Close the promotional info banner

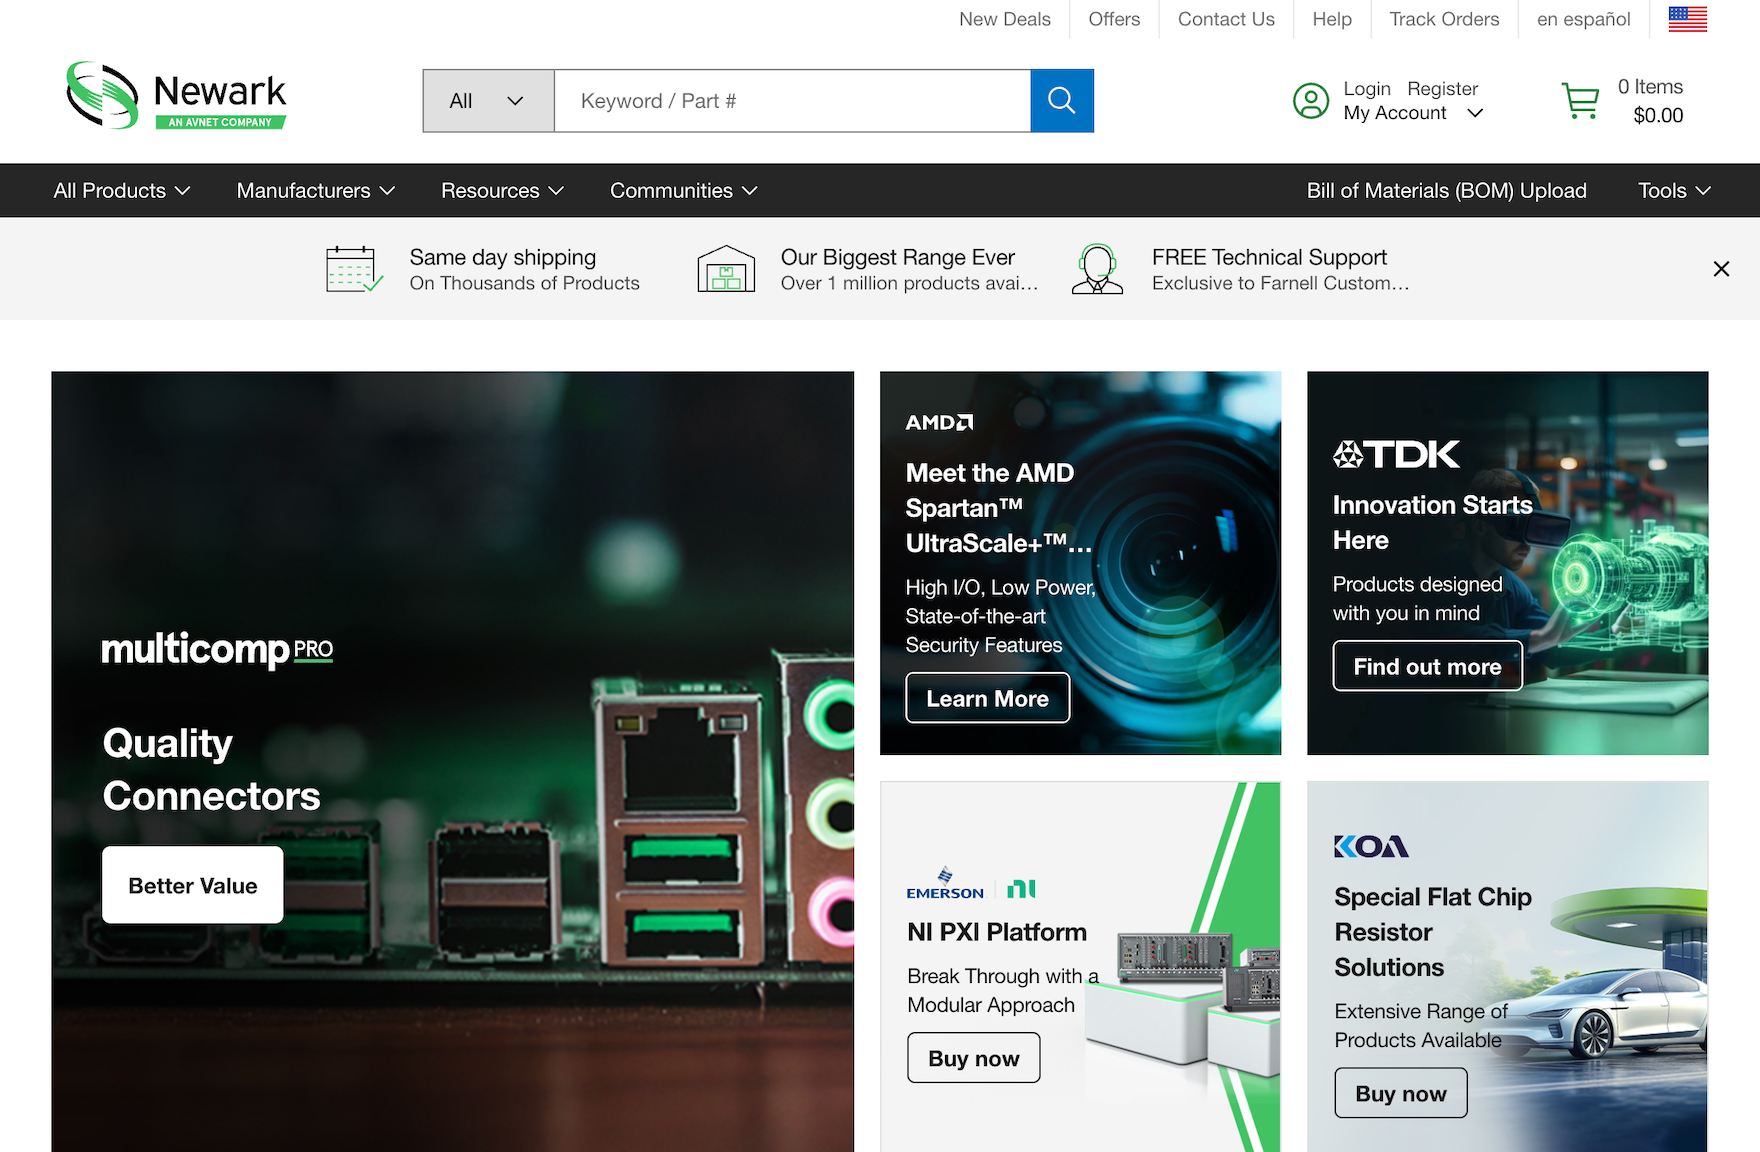[1721, 269]
